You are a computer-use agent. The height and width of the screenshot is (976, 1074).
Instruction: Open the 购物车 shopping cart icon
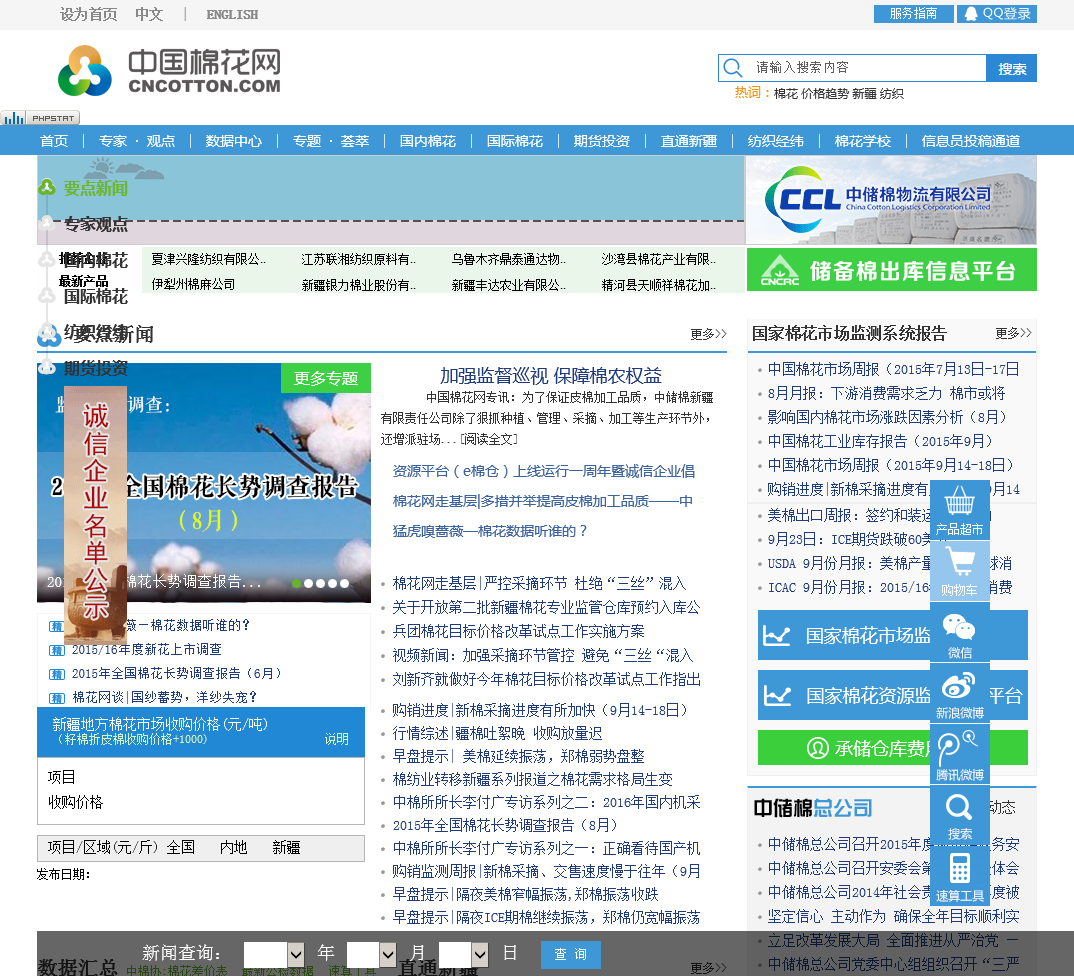[x=959, y=571]
